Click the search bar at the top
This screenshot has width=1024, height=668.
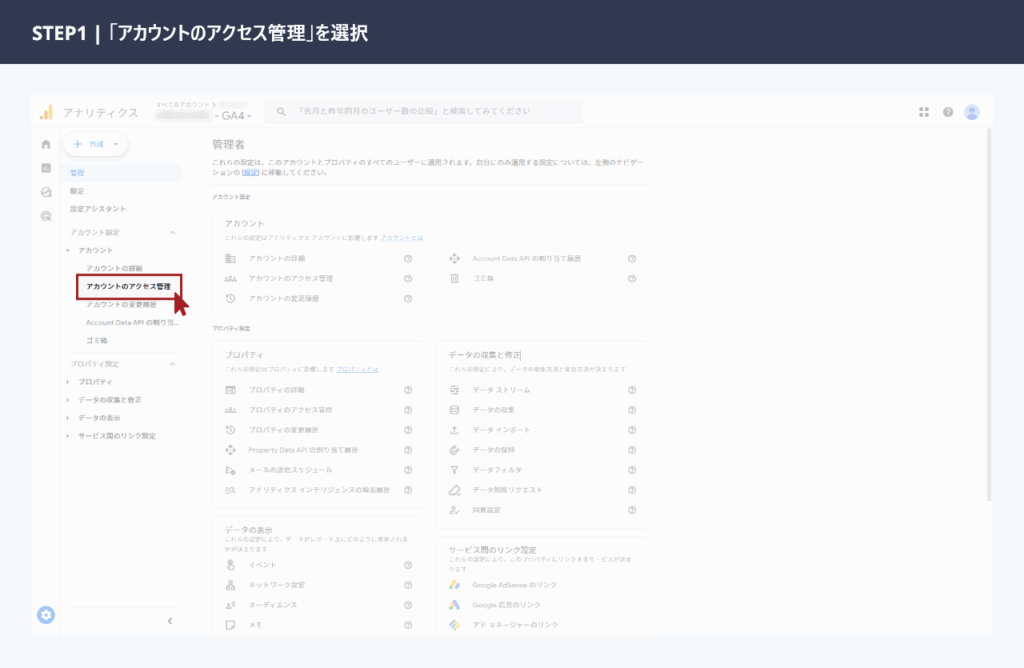click(420, 112)
